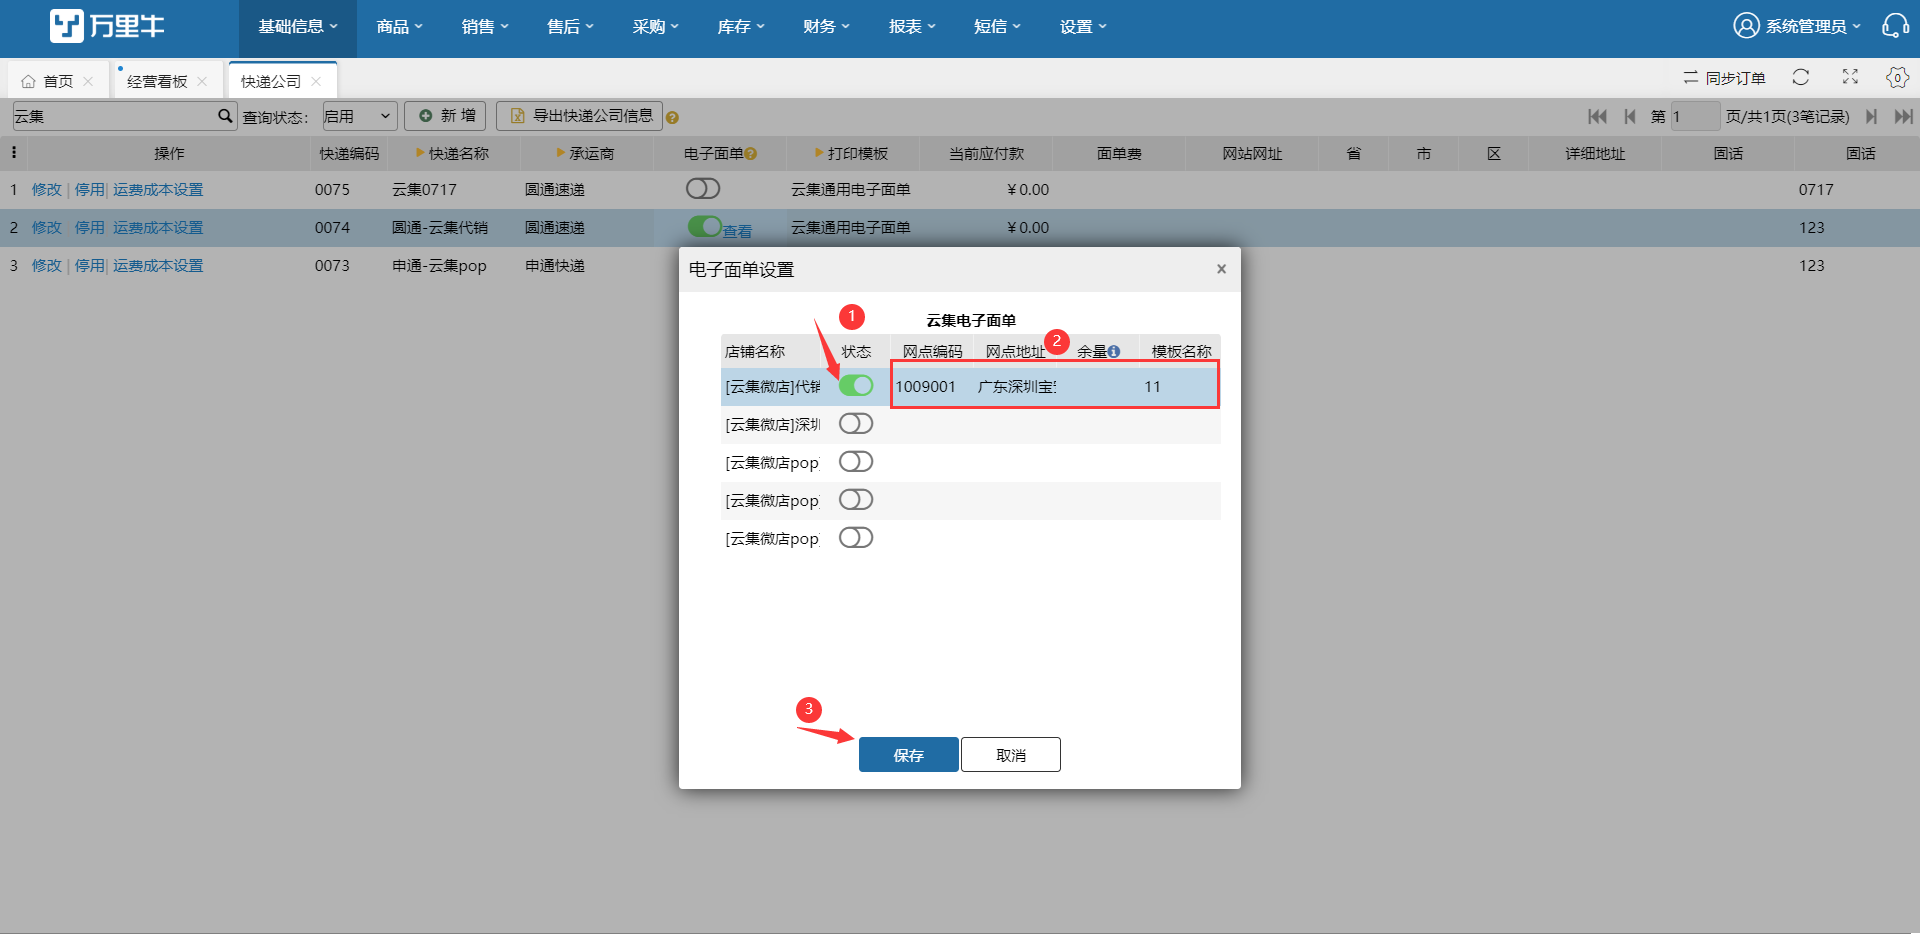Screen dimensions: 1920x934
Task: Open 短信 menu
Action: pos(997,27)
